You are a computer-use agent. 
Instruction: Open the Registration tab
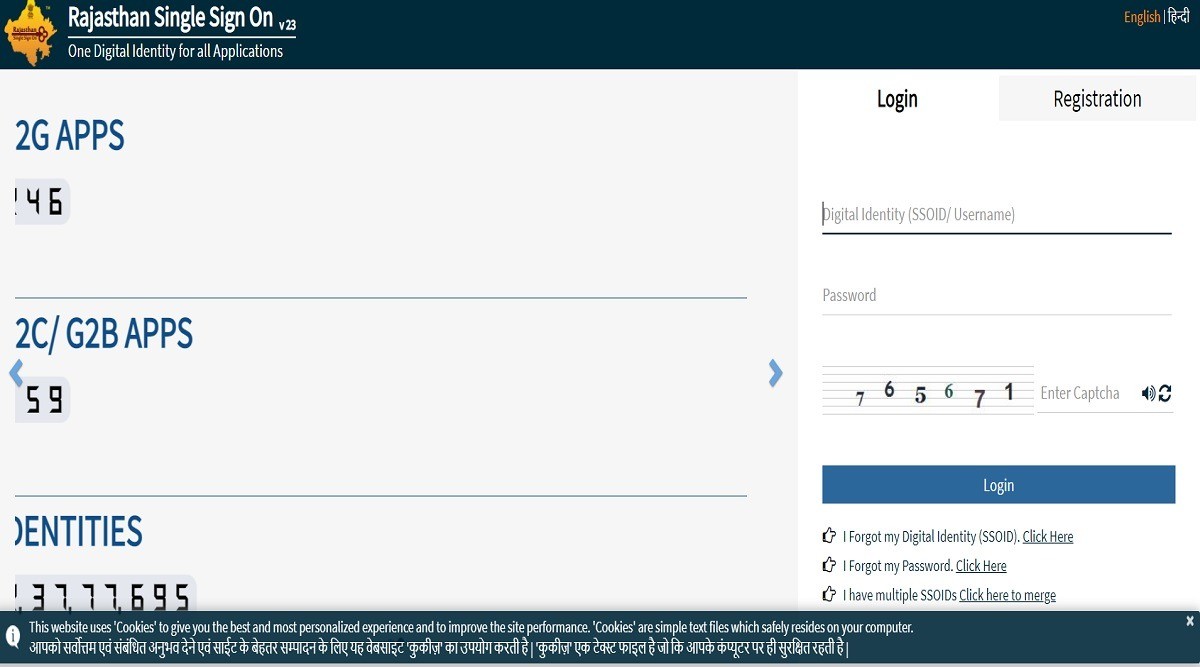(1097, 99)
